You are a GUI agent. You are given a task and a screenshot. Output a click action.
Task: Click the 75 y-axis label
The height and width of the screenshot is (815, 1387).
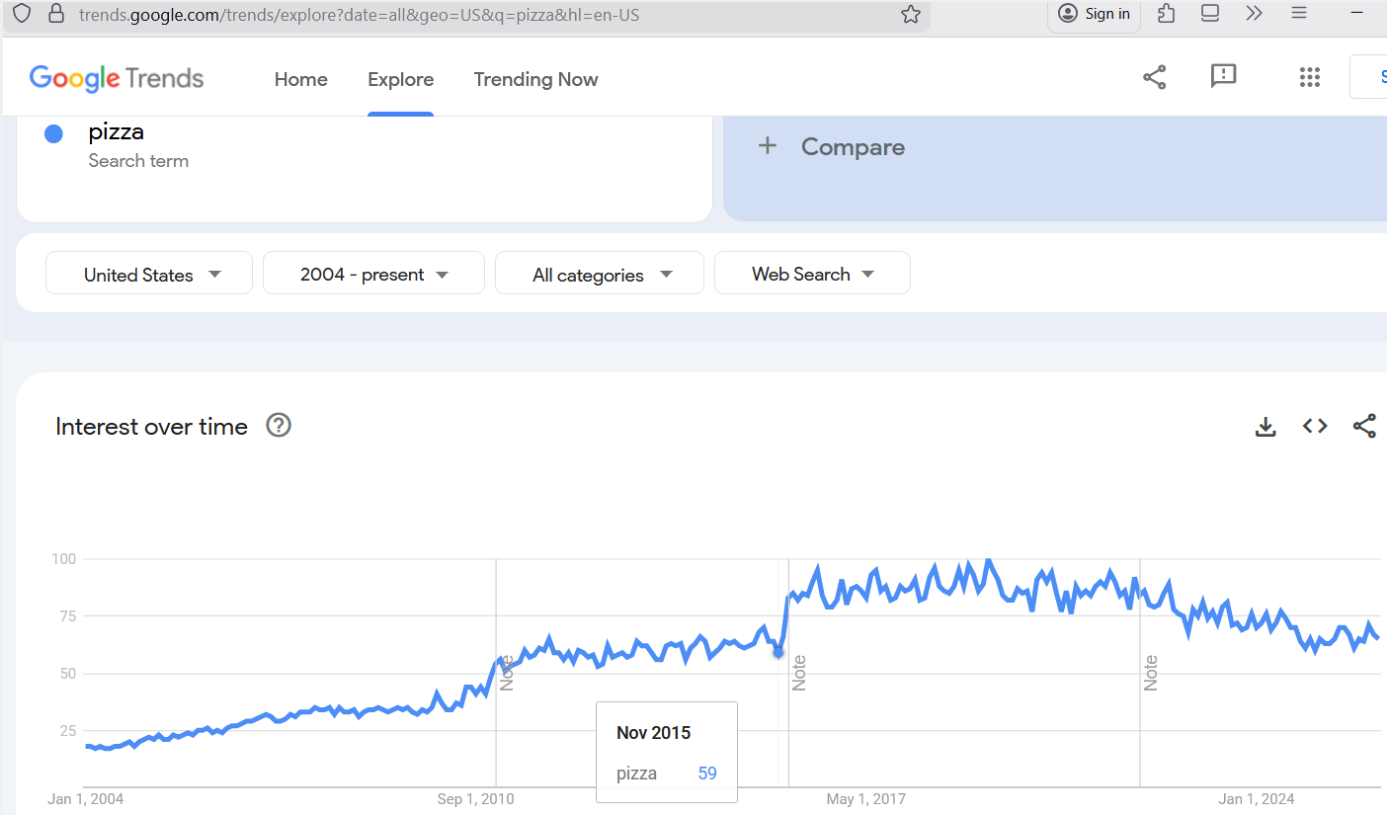coord(68,616)
